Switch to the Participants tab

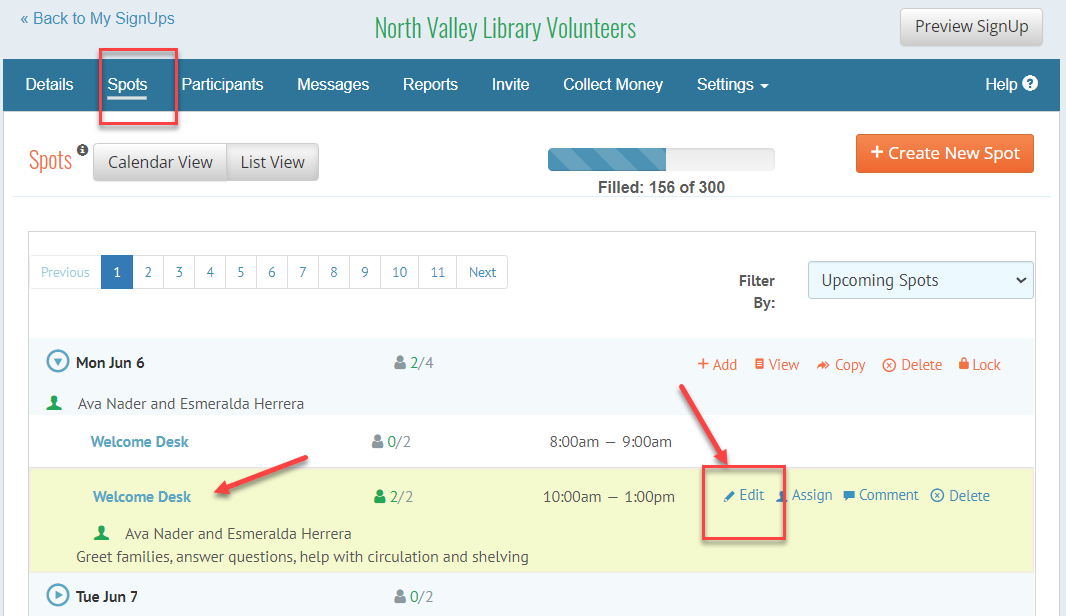[x=222, y=84]
